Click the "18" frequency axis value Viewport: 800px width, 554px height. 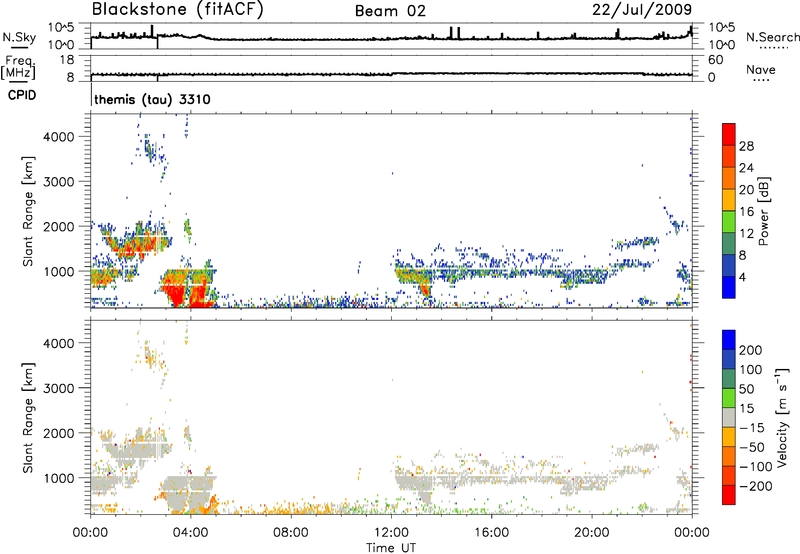67,60
